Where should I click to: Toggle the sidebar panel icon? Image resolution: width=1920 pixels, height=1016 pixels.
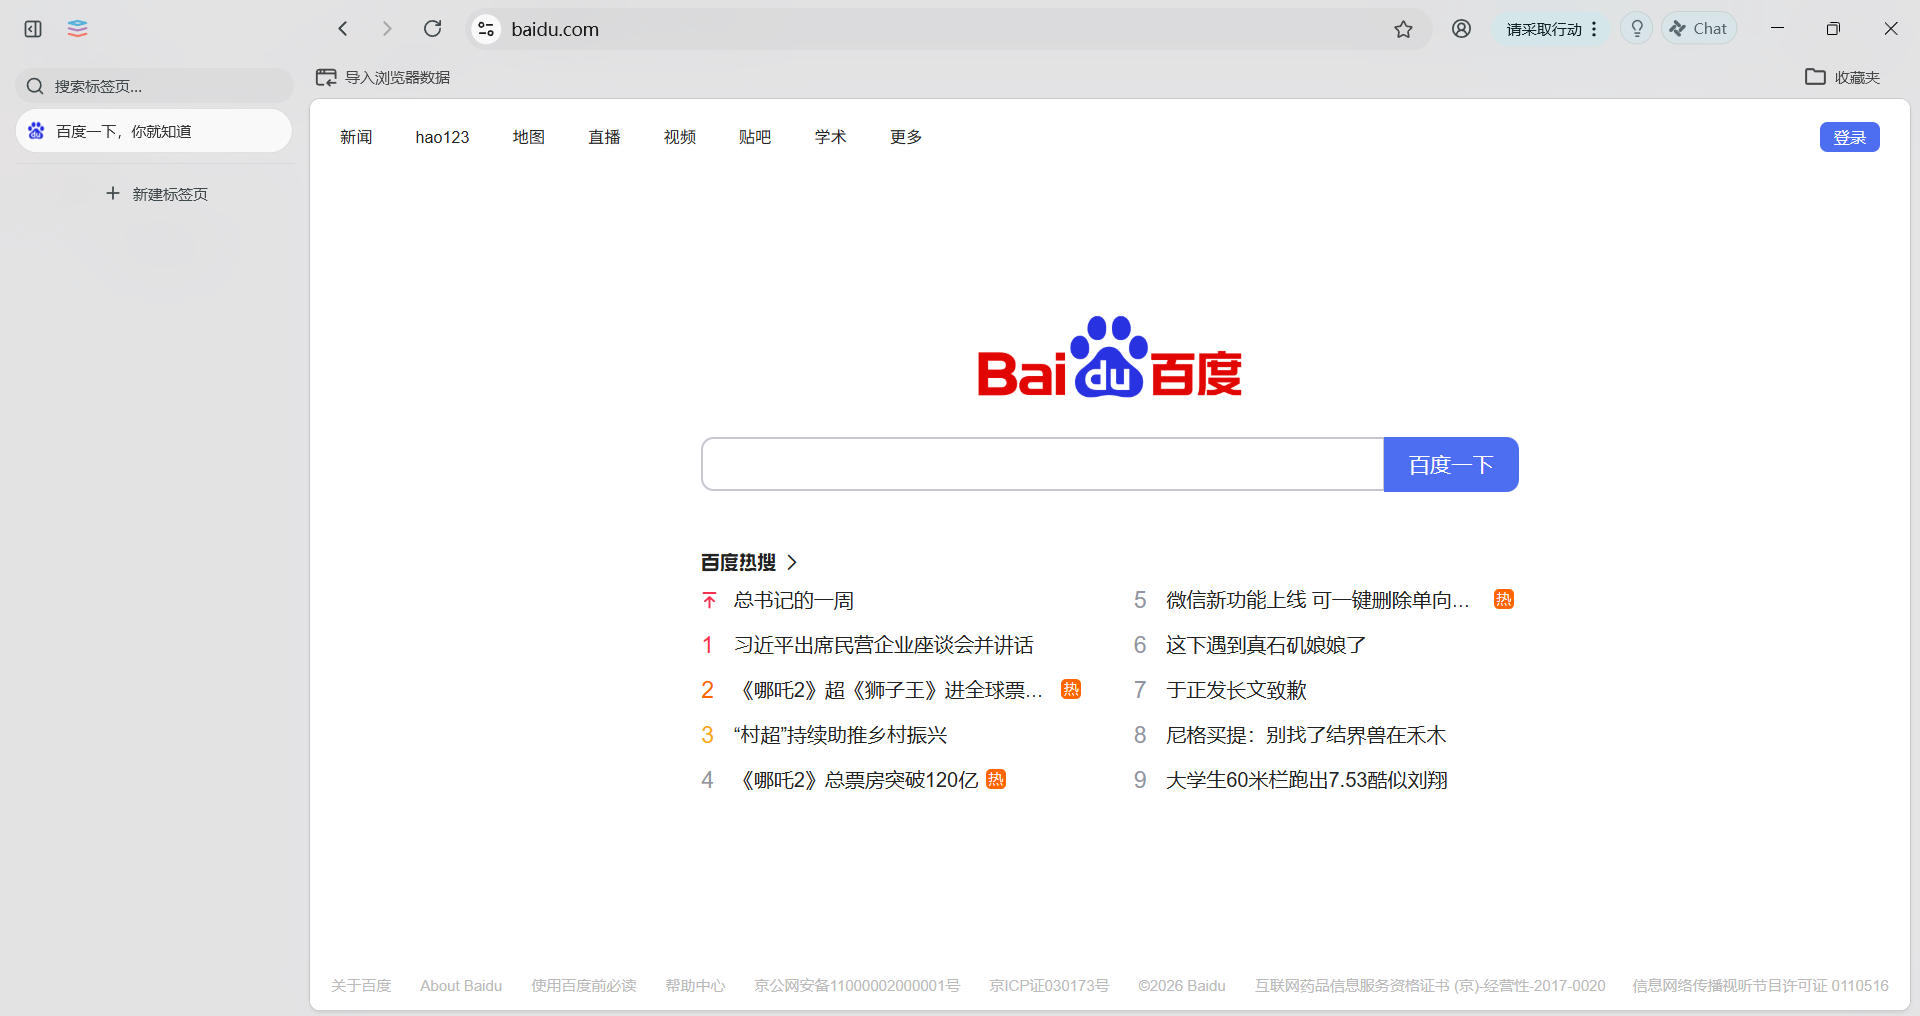point(33,29)
